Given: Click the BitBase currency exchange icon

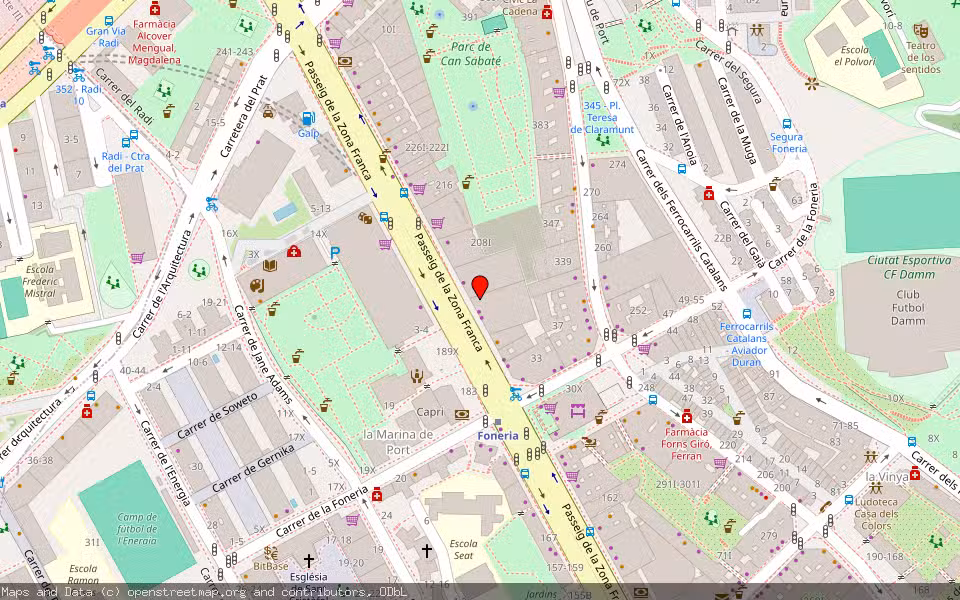Looking at the screenshot, I should (x=271, y=553).
